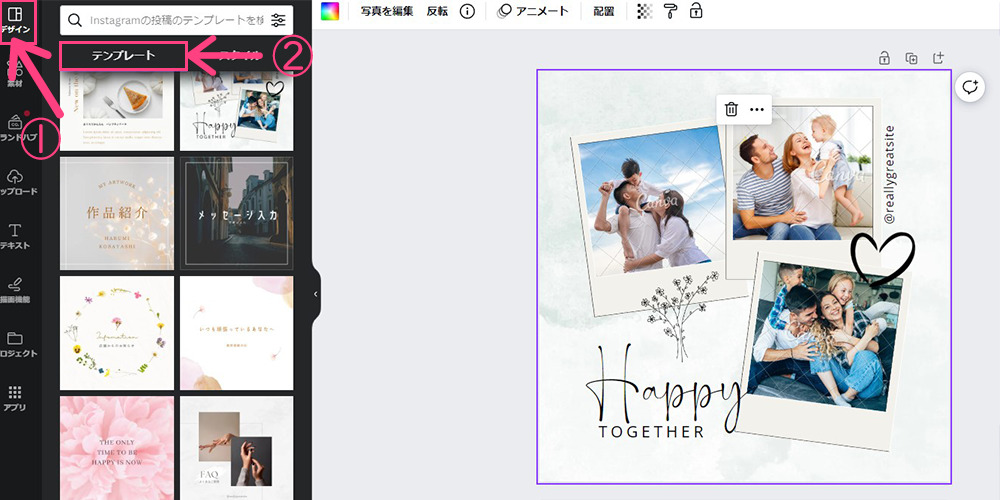Delete the selected photo with the trash icon

click(x=732, y=109)
